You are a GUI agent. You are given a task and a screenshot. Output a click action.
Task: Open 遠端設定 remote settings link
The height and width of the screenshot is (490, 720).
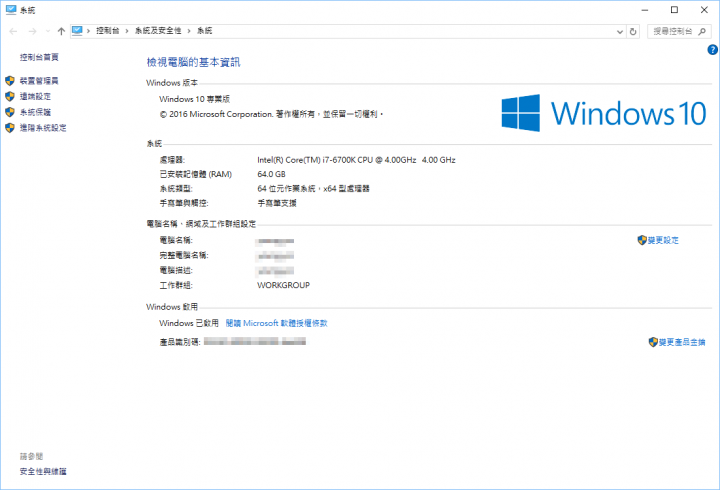[35, 96]
